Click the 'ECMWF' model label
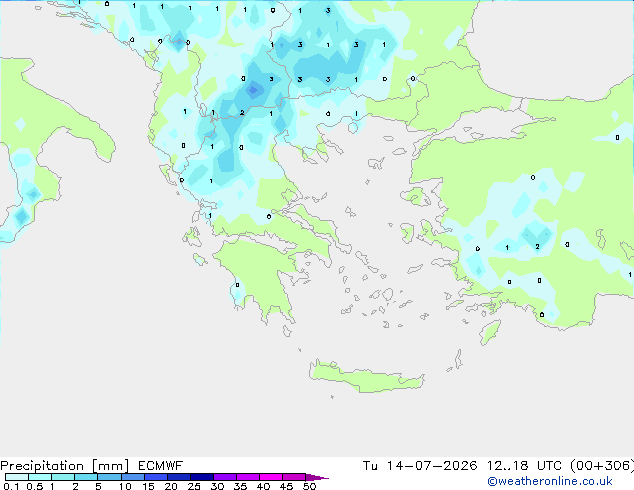Viewport: 634px width, 490px height. coord(161,466)
